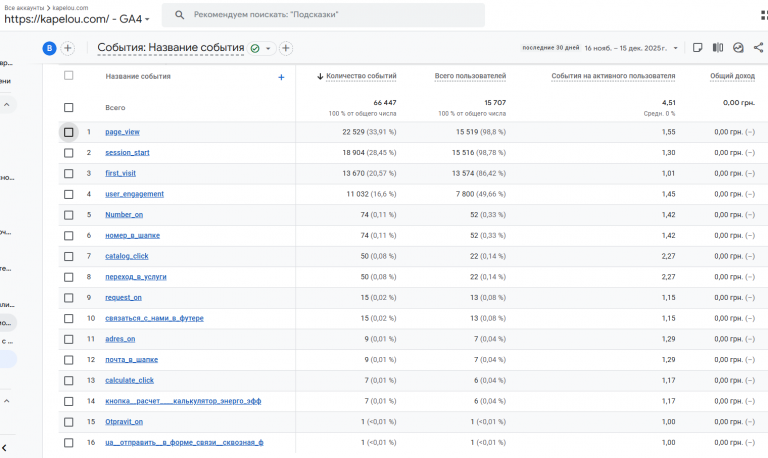Screen dimensions: 768x458
Task: Sort by the 'Количество событий' column
Action: click(x=361, y=76)
